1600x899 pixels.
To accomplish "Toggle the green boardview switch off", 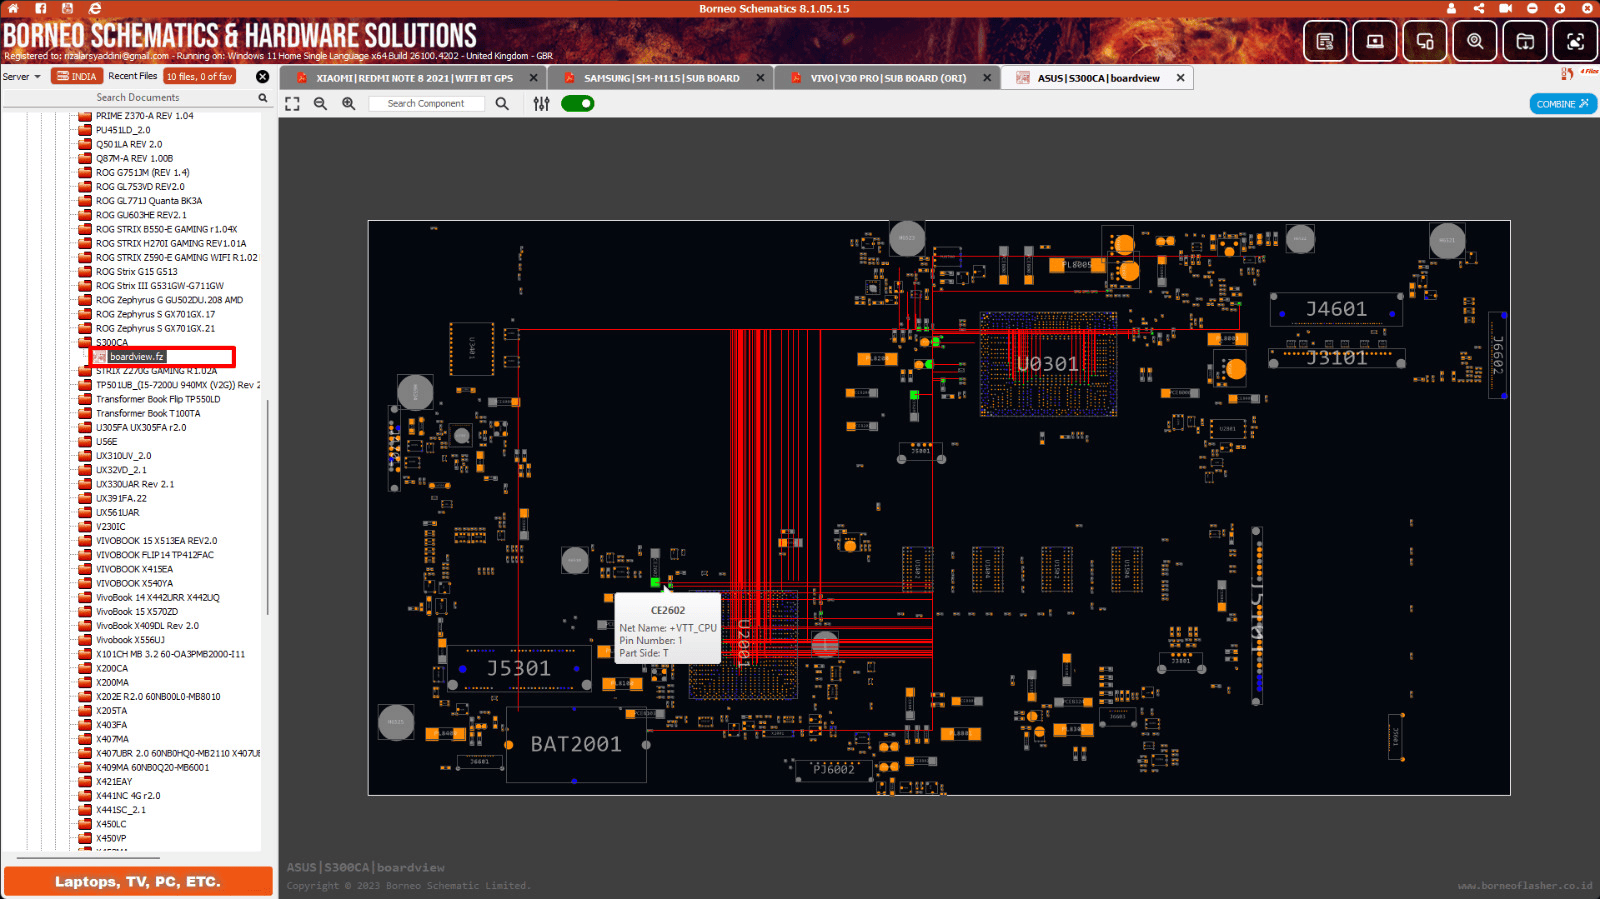I will coord(577,104).
